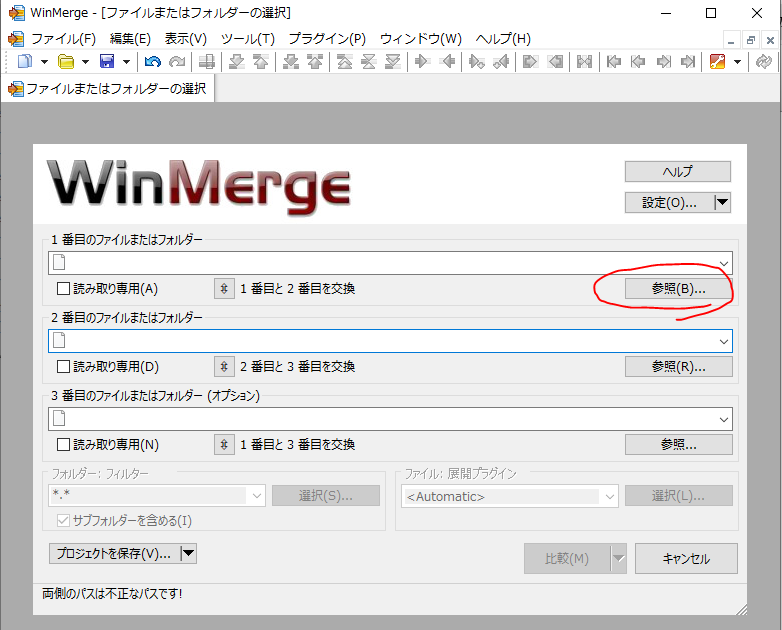Click the New document toolbar icon
The width and height of the screenshot is (782, 630).
(x=24, y=62)
